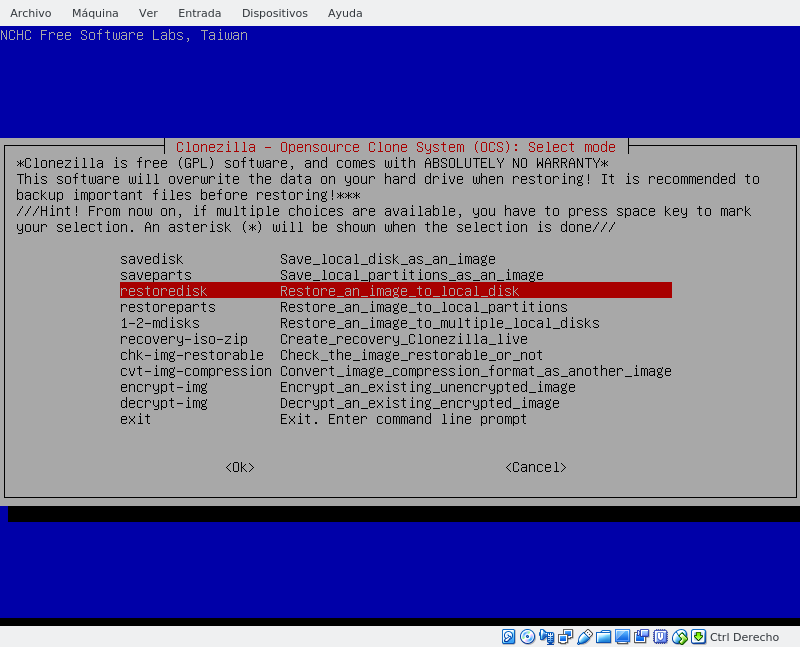Screen dimensions: 800x647
Task: Click the Cancel button in Clonezilla dialog
Action: pyautogui.click(x=536, y=467)
